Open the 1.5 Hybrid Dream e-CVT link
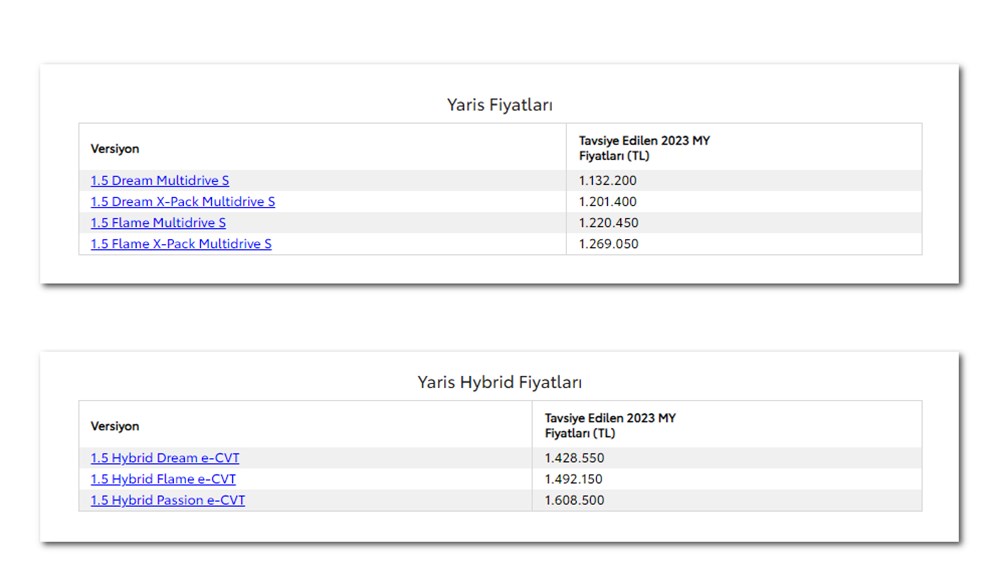 pyautogui.click(x=164, y=457)
